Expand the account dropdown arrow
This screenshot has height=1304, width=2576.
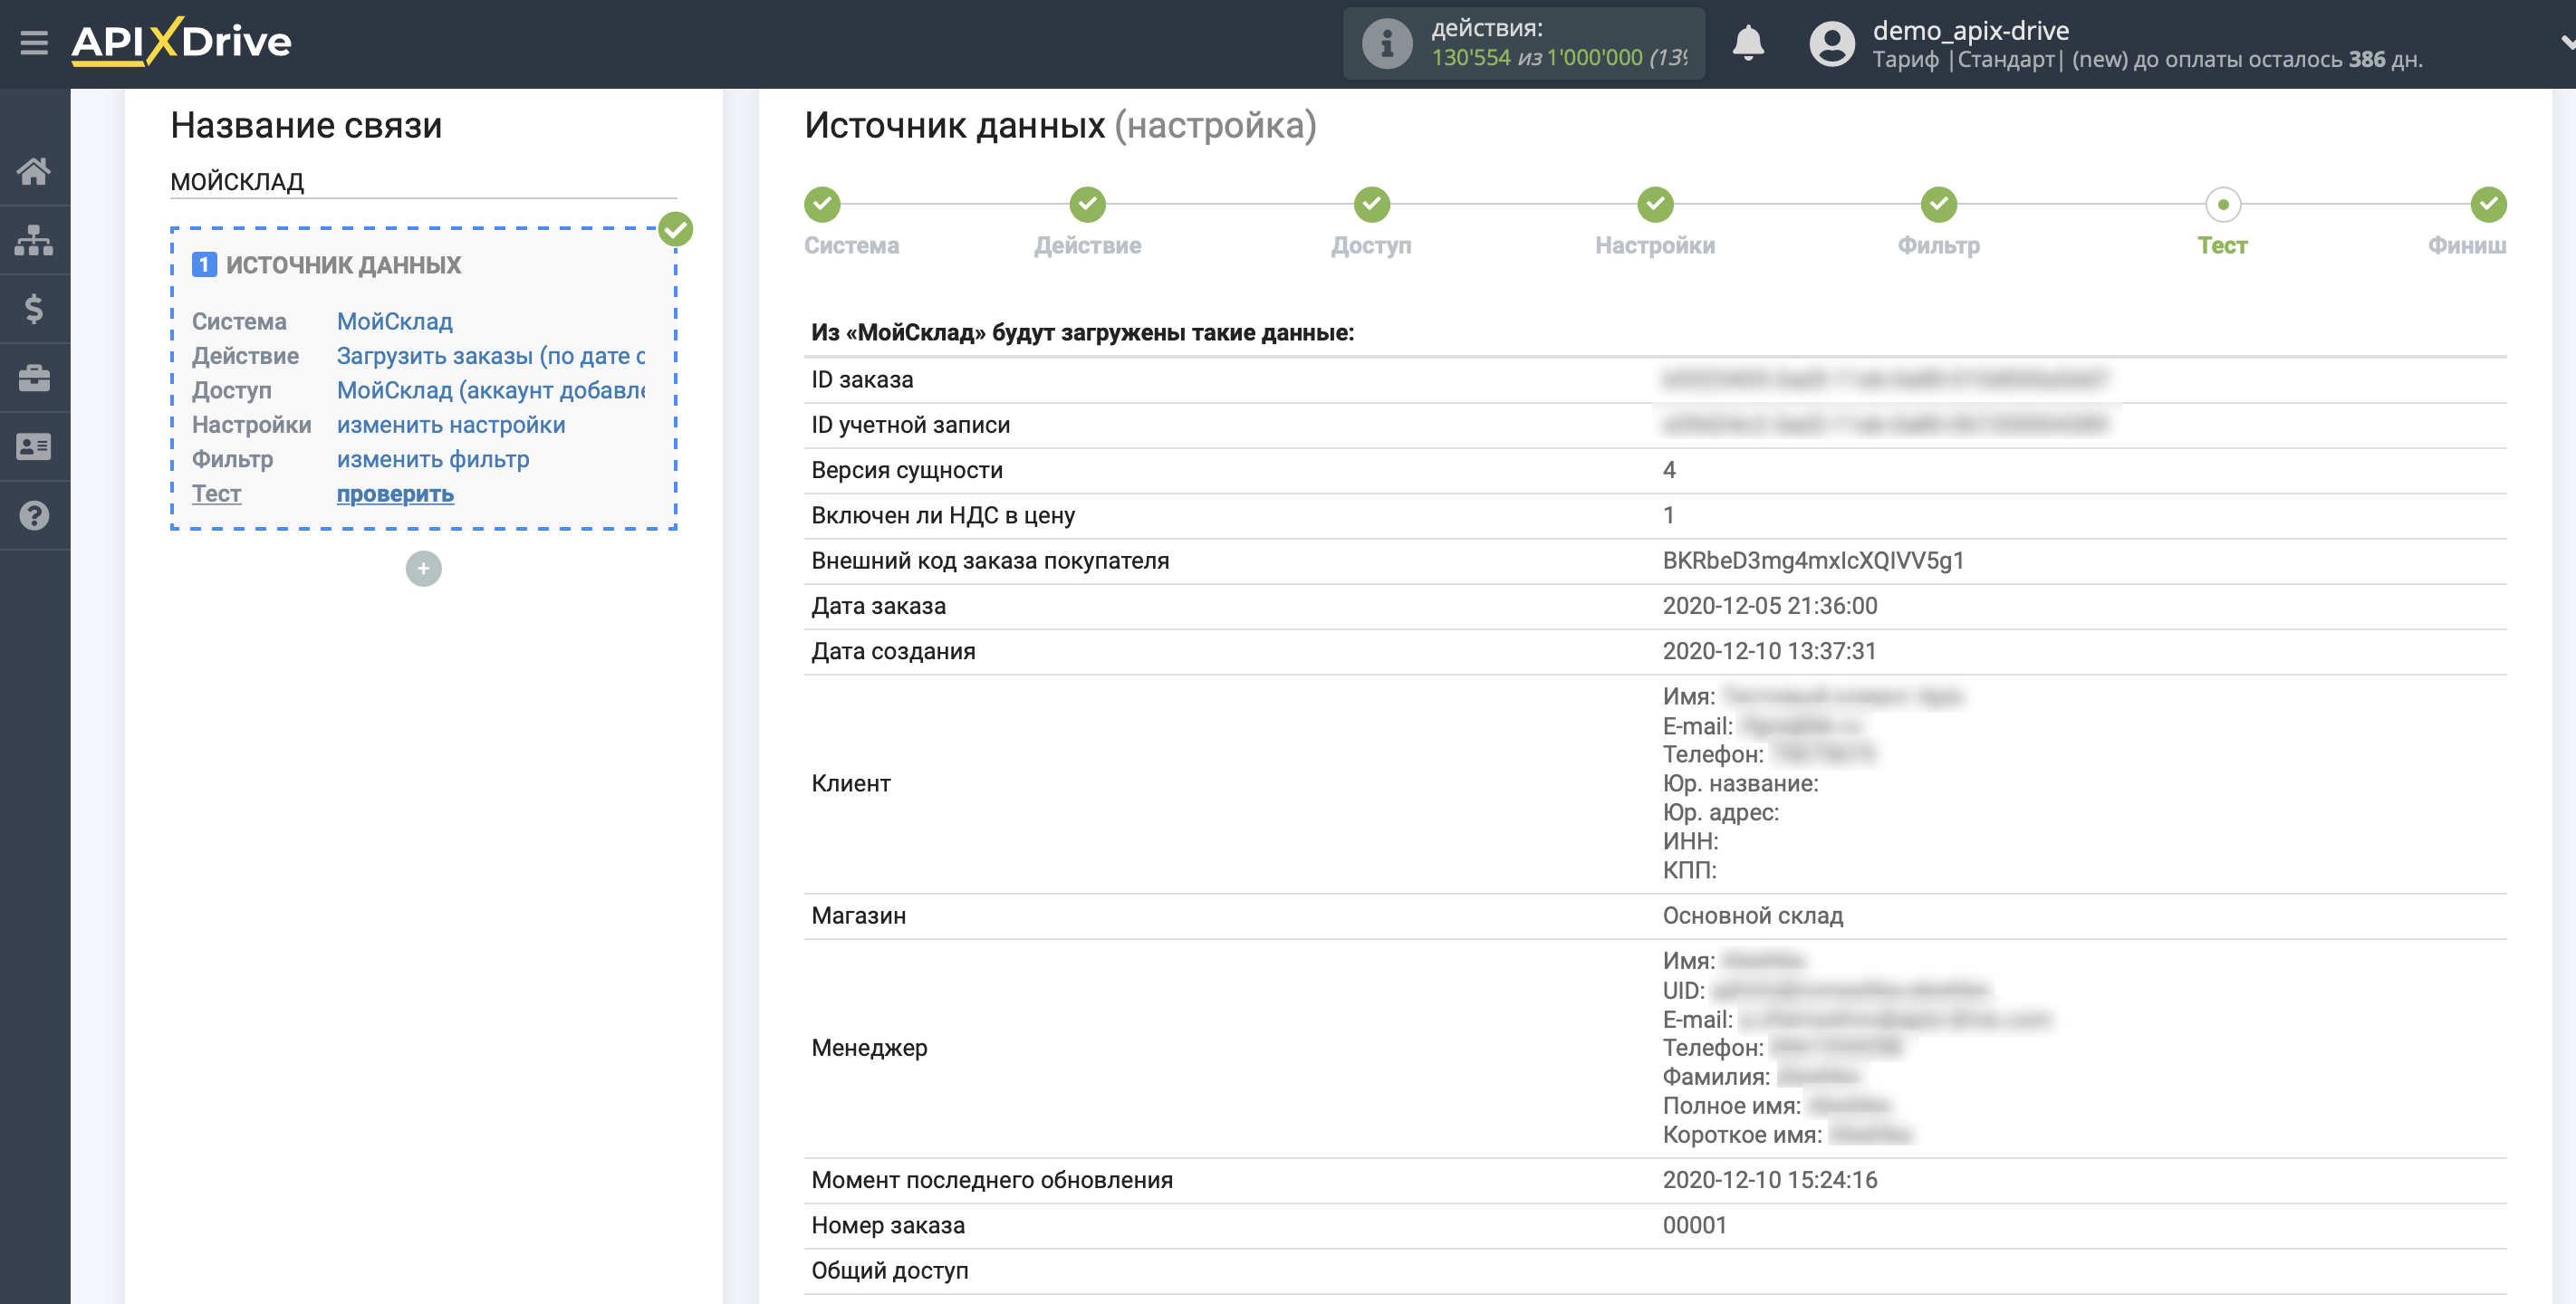2566,43
